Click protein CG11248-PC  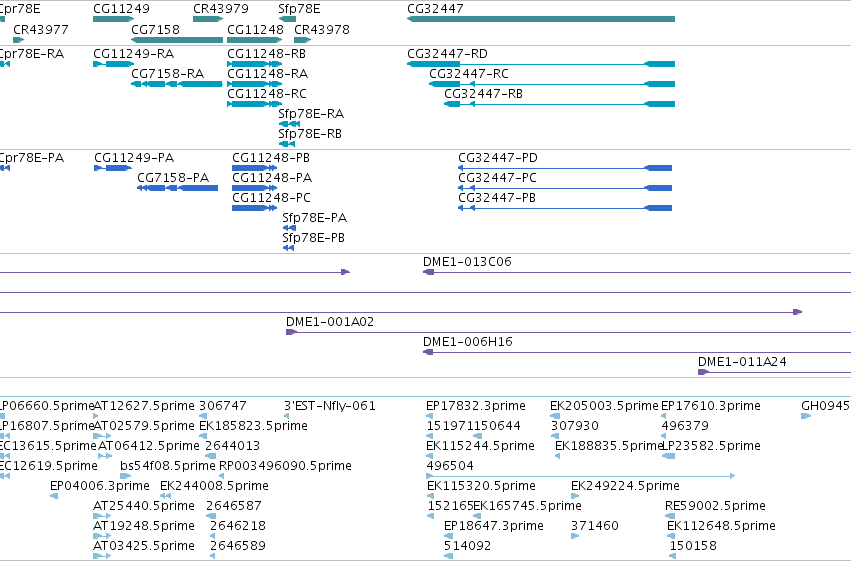[255, 208]
